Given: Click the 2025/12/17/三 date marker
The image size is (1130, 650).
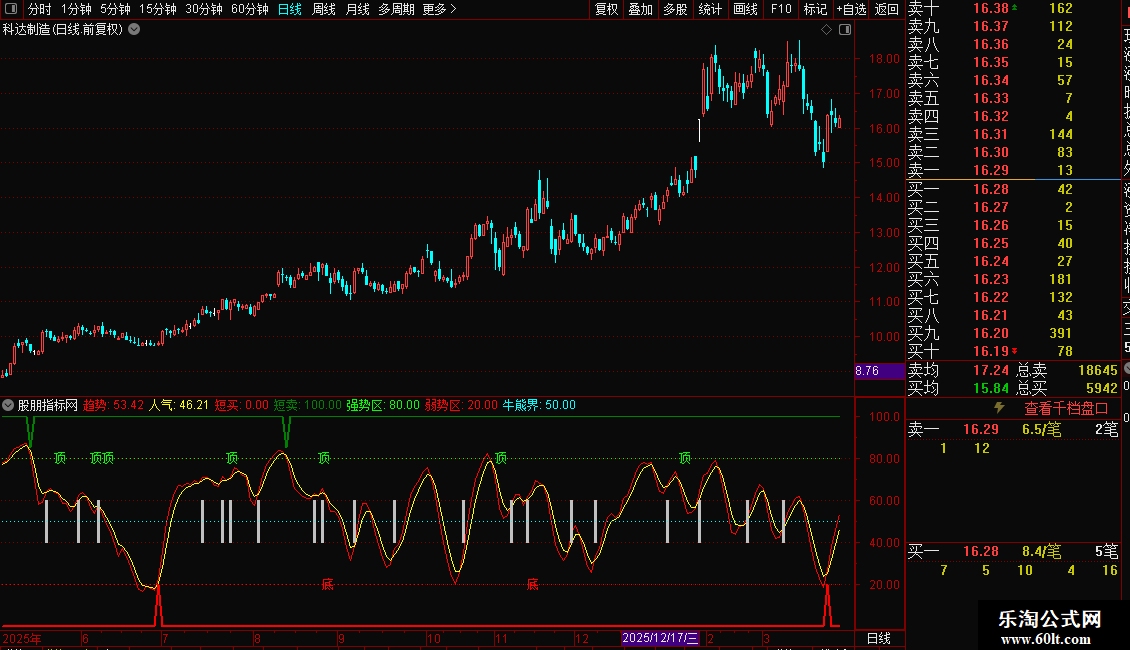Looking at the screenshot, I should (x=660, y=638).
